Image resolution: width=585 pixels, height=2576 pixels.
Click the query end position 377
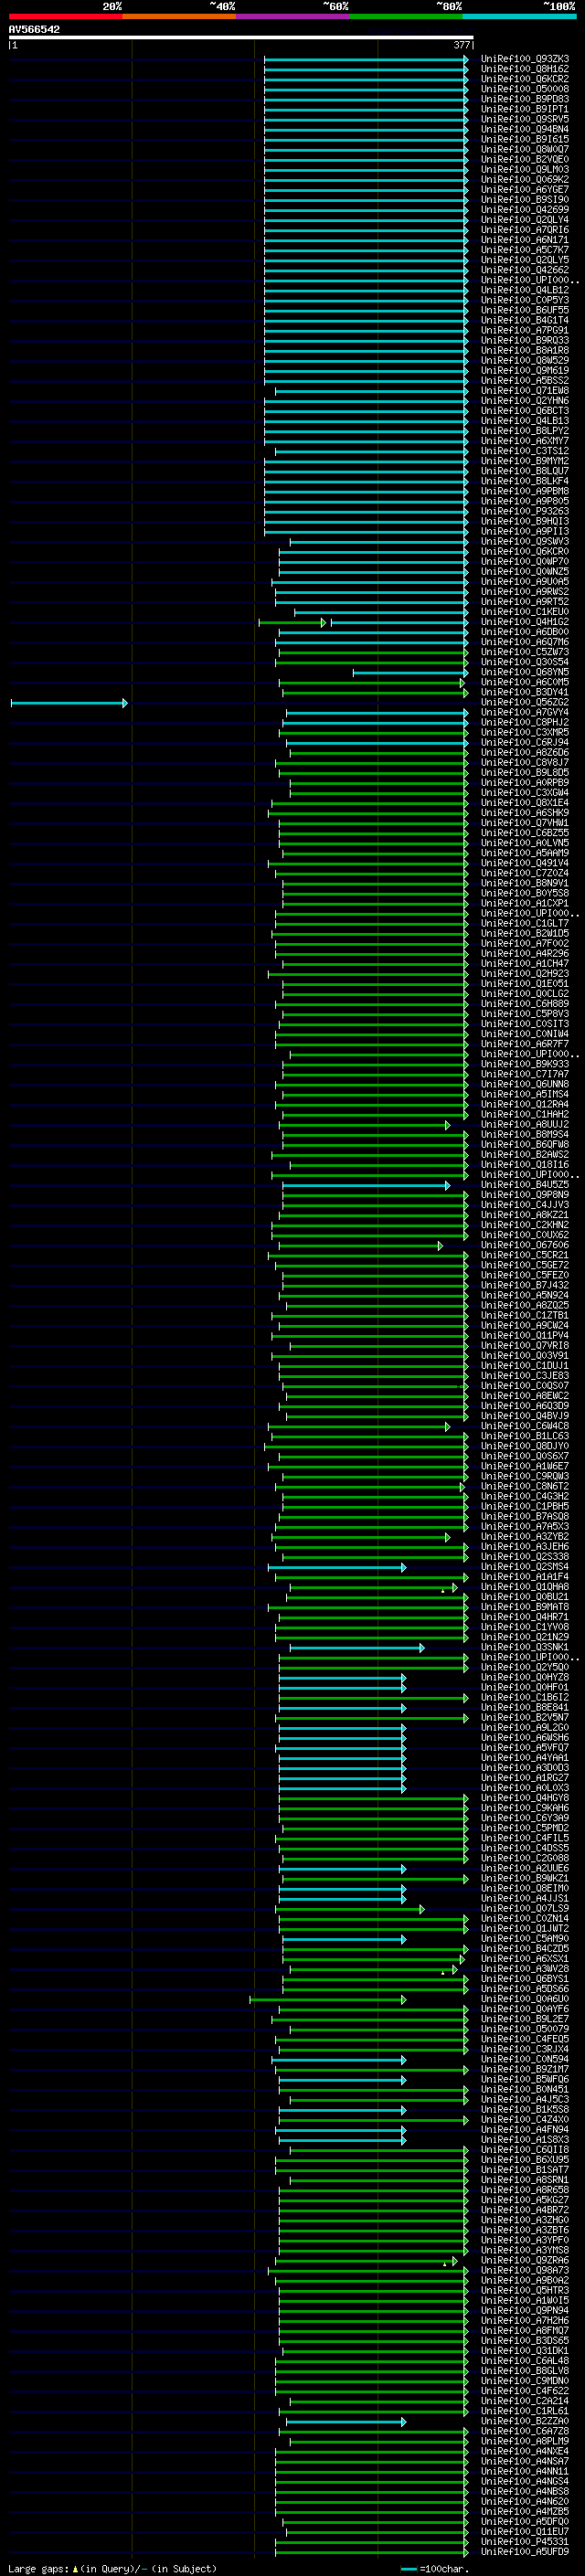tap(461, 46)
